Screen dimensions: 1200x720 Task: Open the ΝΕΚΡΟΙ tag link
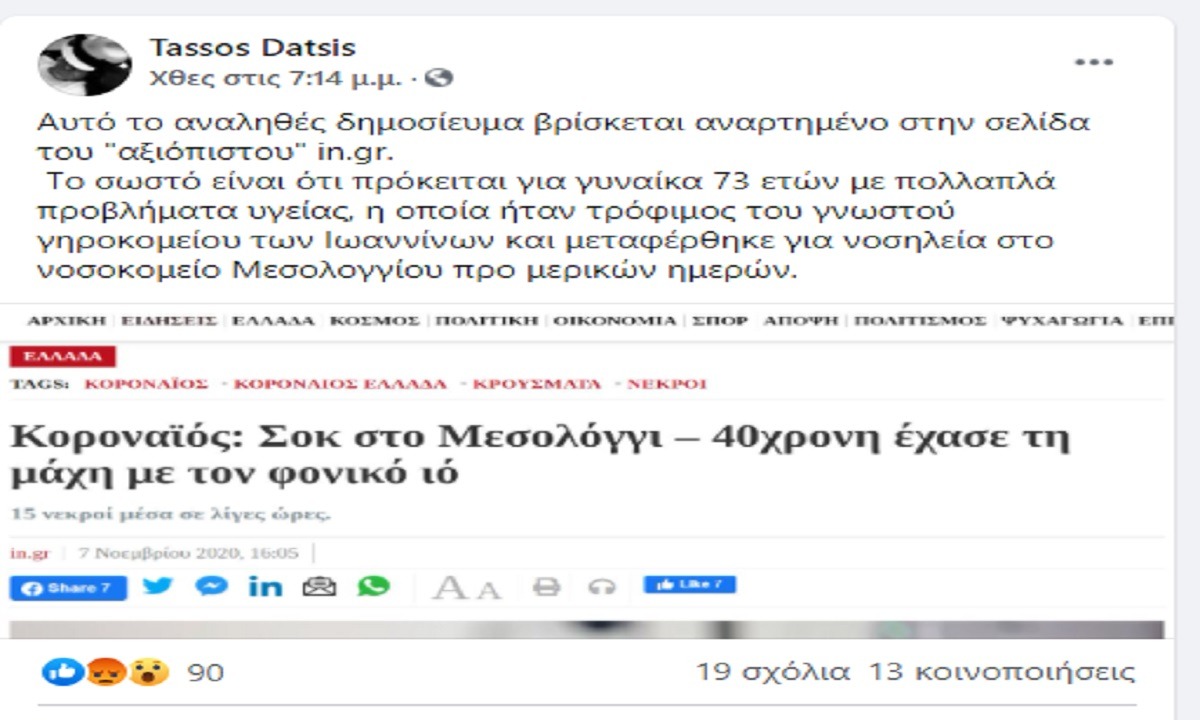point(666,384)
